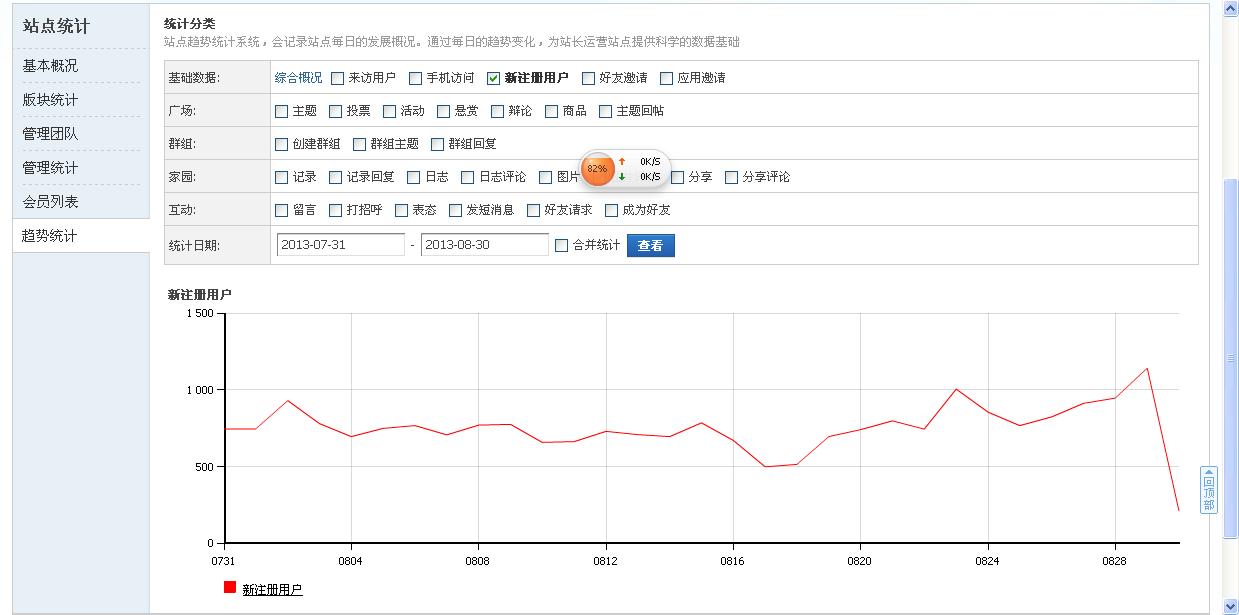Check the 创建群组 checkbox

click(282, 144)
